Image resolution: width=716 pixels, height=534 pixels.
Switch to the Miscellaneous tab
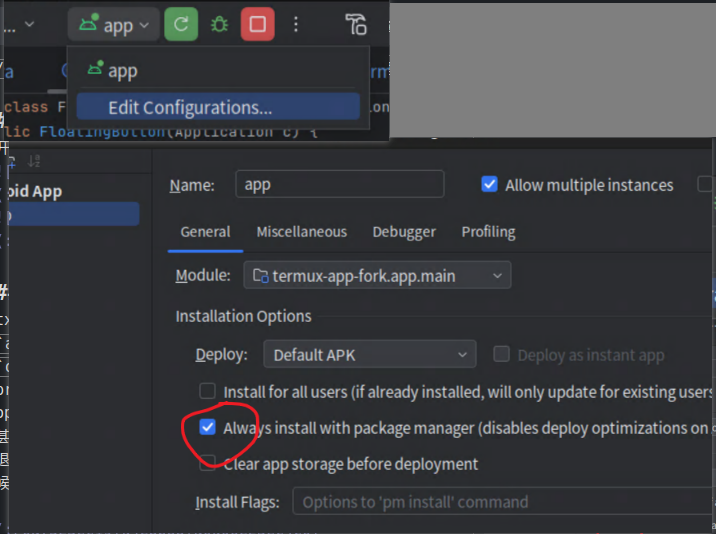[301, 232]
